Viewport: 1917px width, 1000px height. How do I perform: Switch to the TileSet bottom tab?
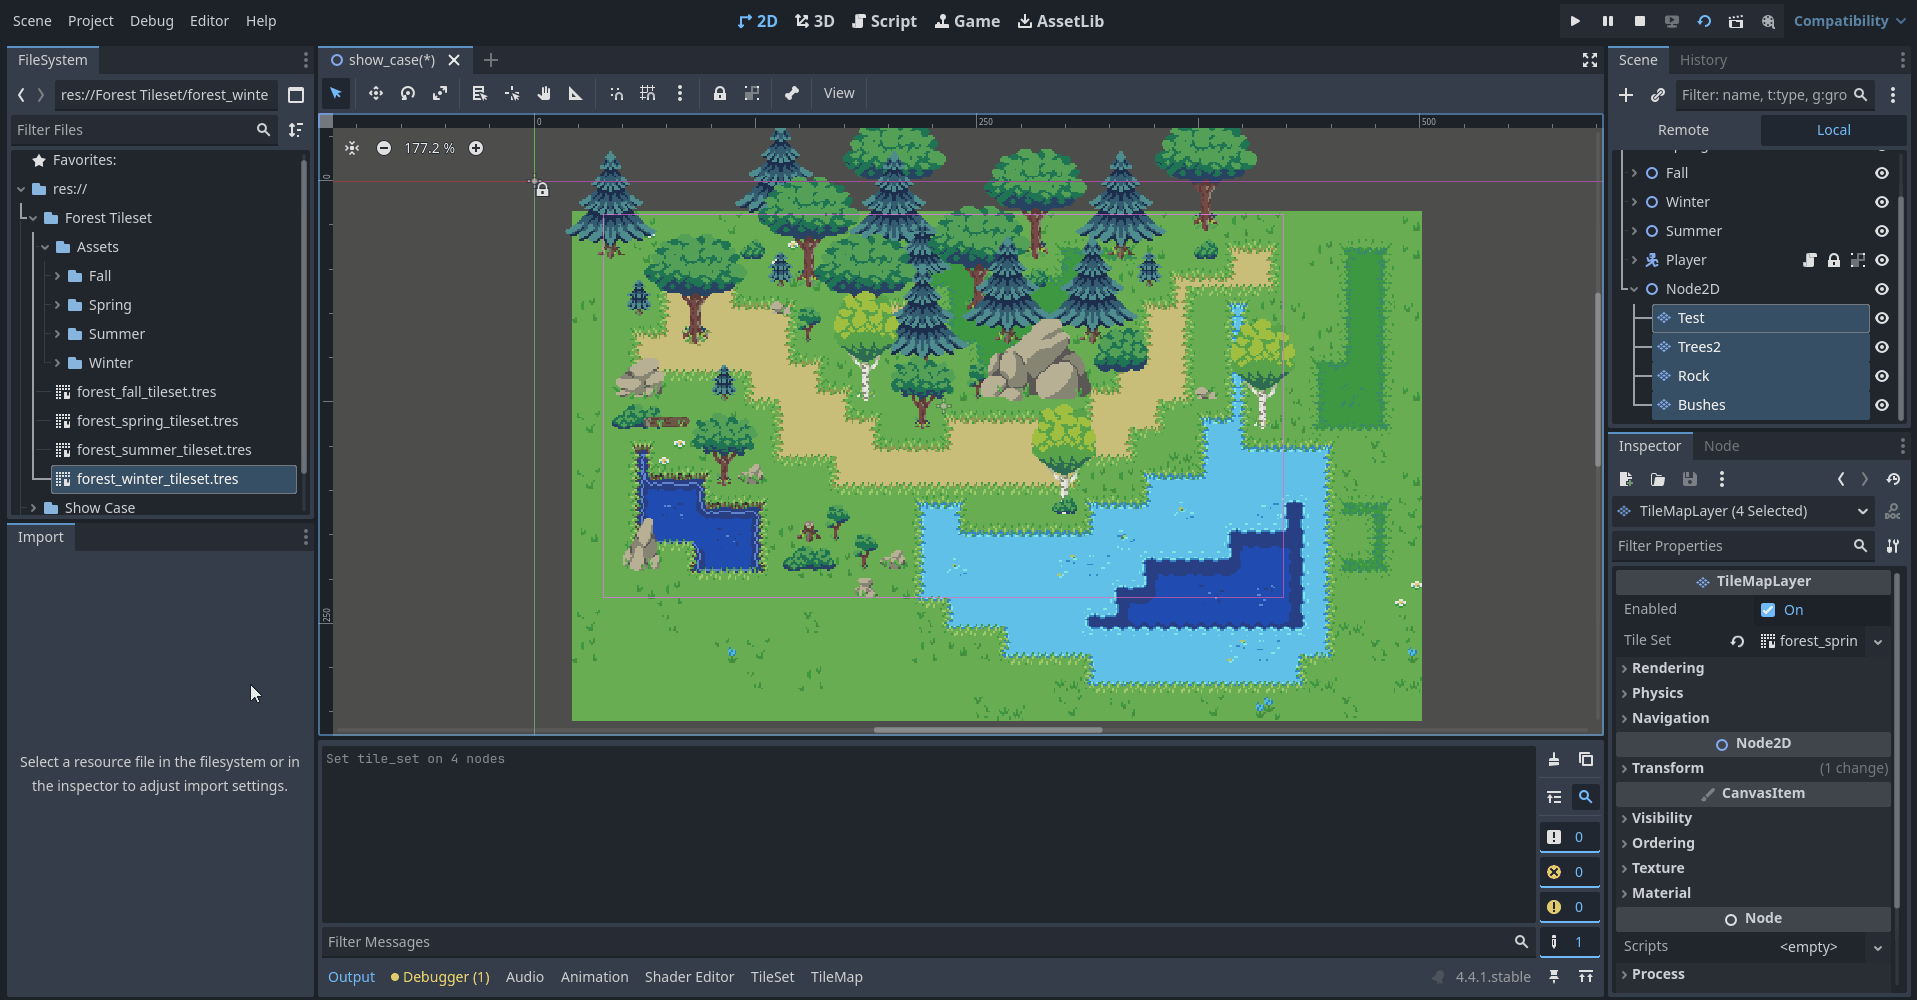(x=771, y=977)
